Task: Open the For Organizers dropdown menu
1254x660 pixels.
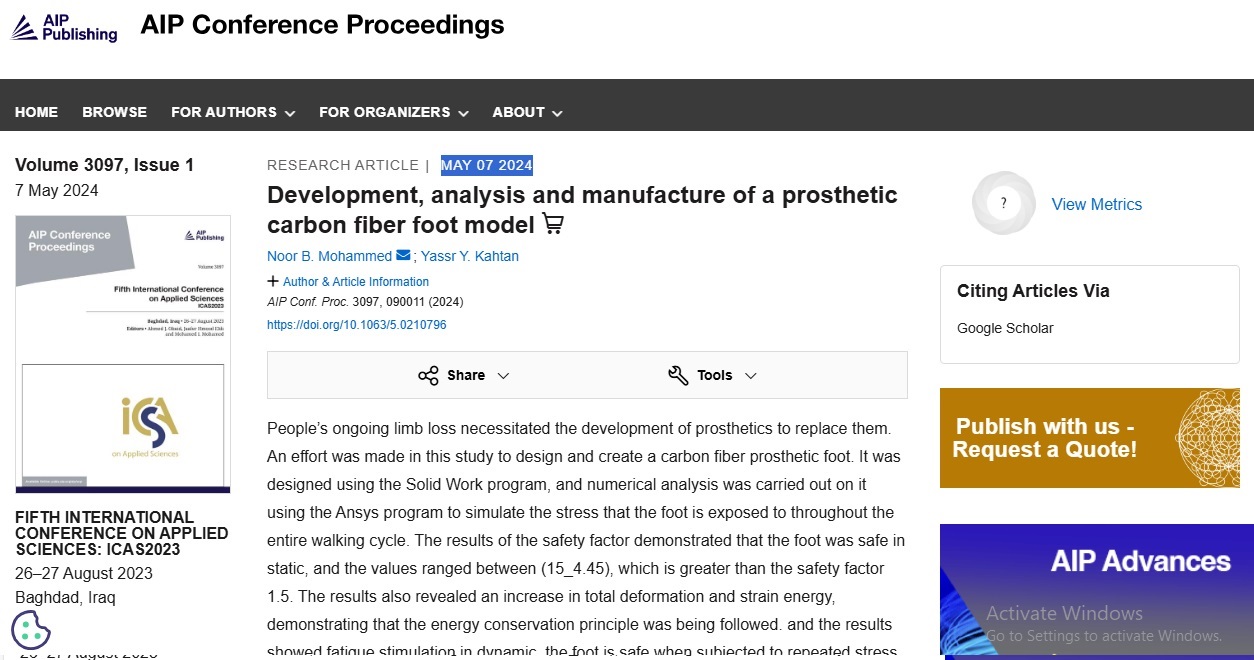Action: pyautogui.click(x=394, y=112)
